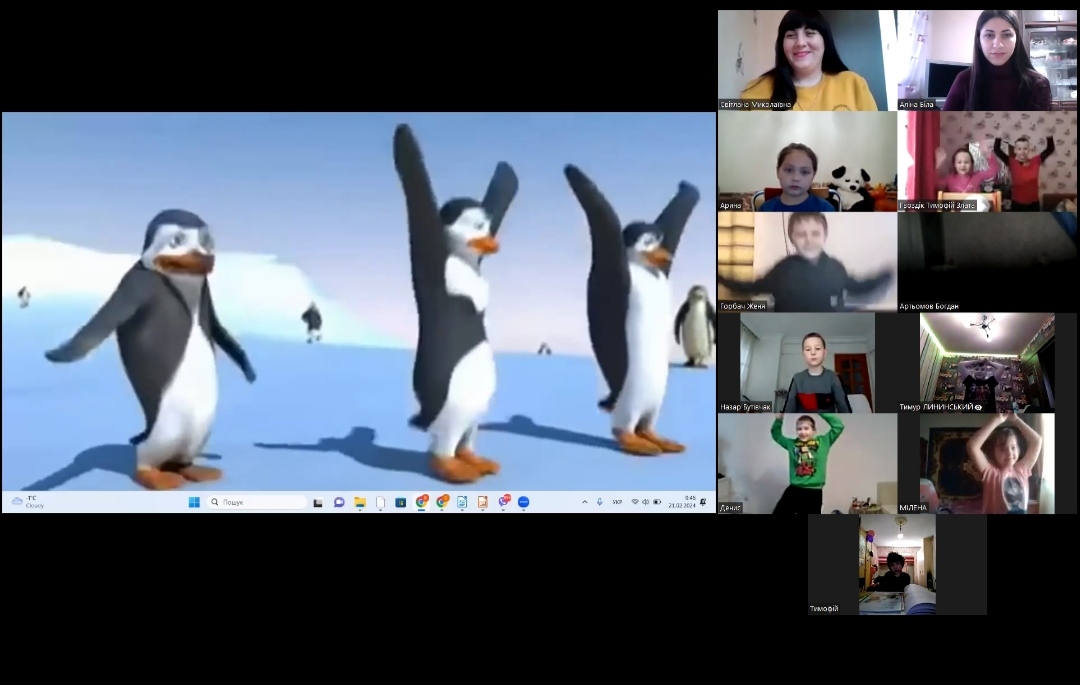This screenshot has width=1080, height=685.
Task: Open the Viber icon with red badge
Action: [x=503, y=502]
